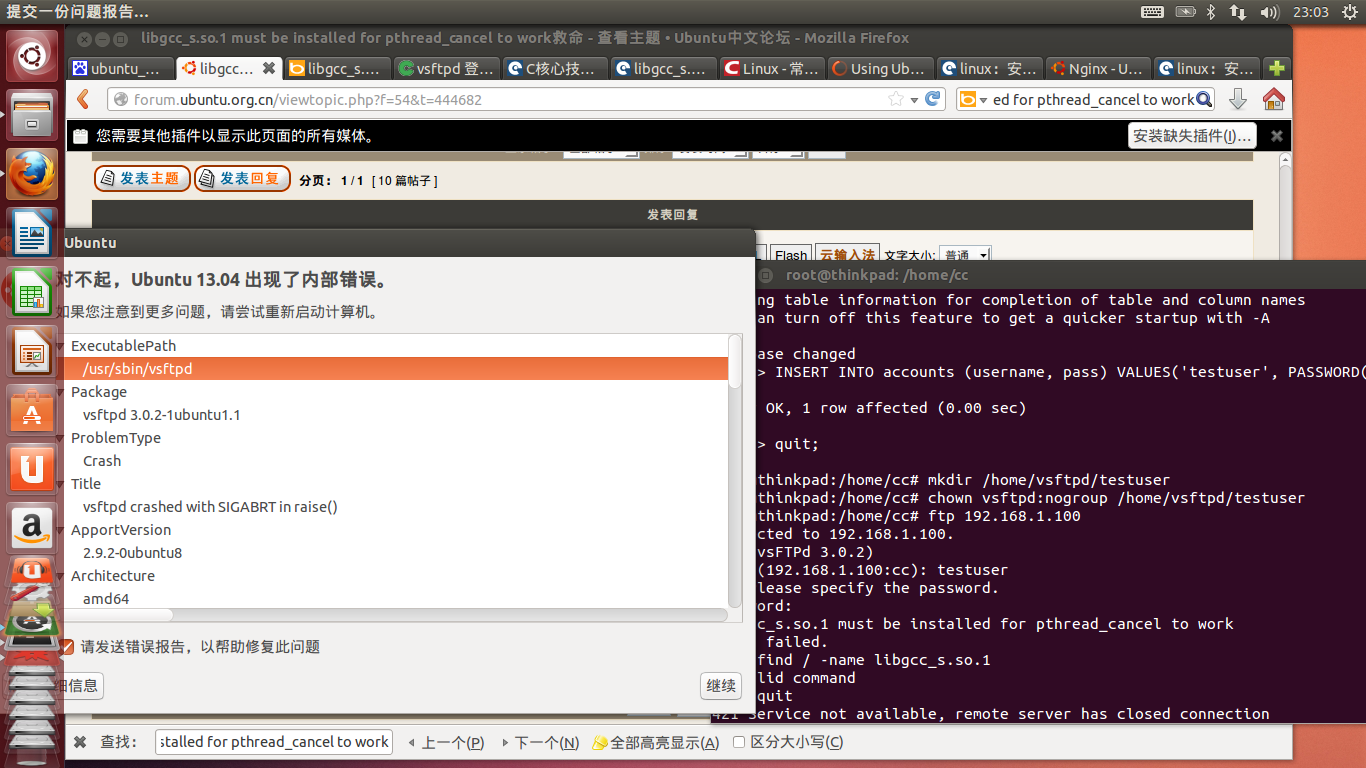This screenshot has width=1366, height=768.
Task: Launch LibreOffice Impress from the launcher
Action: click(x=33, y=352)
